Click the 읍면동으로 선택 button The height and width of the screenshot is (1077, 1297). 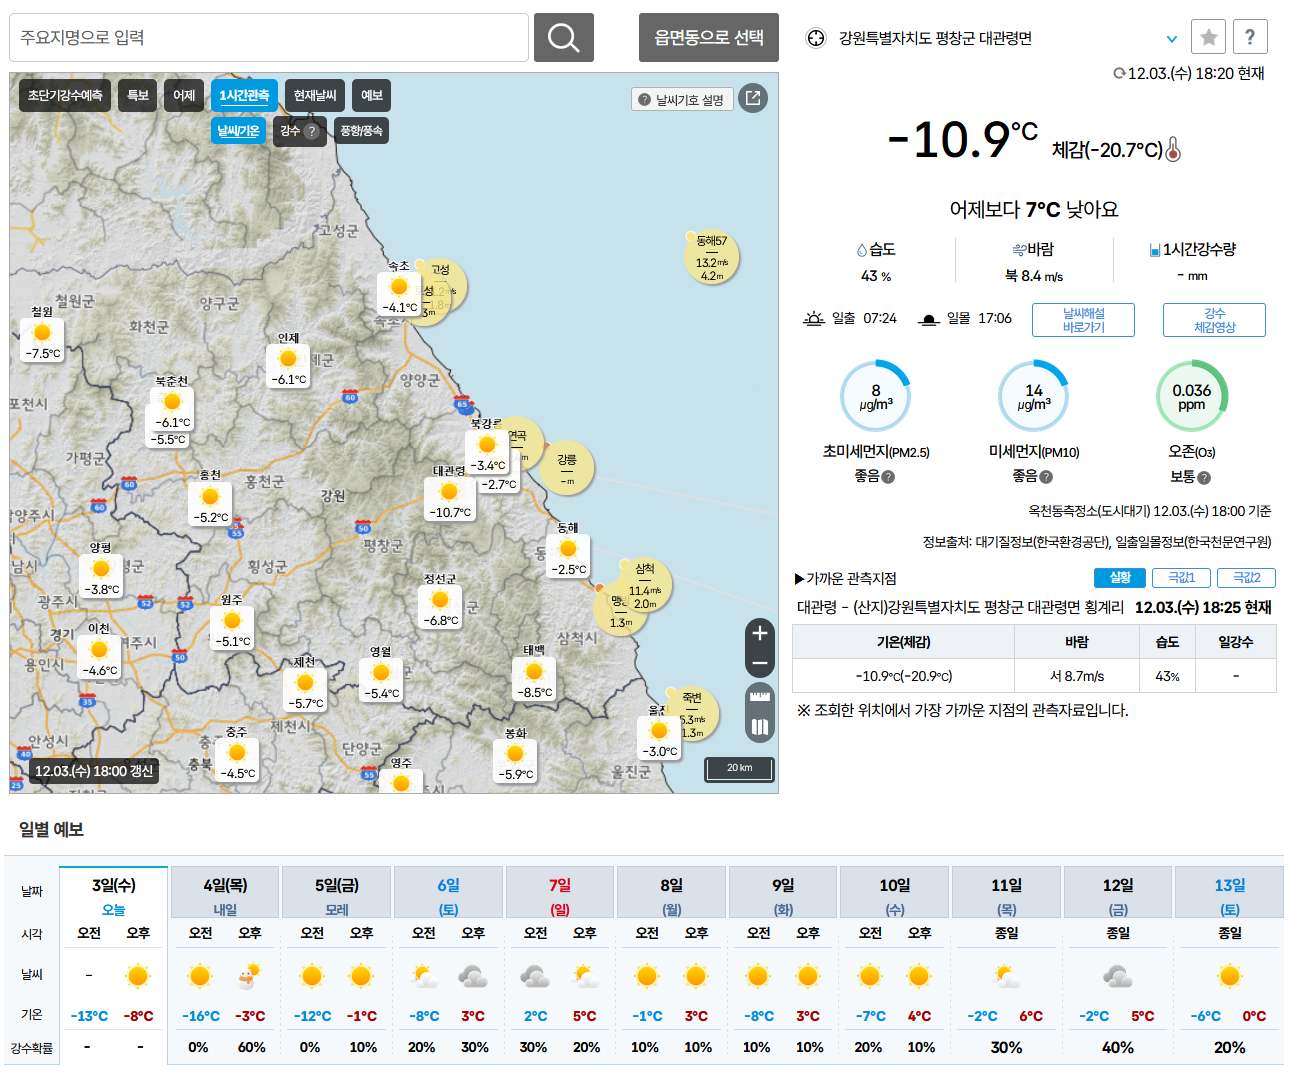pos(708,38)
